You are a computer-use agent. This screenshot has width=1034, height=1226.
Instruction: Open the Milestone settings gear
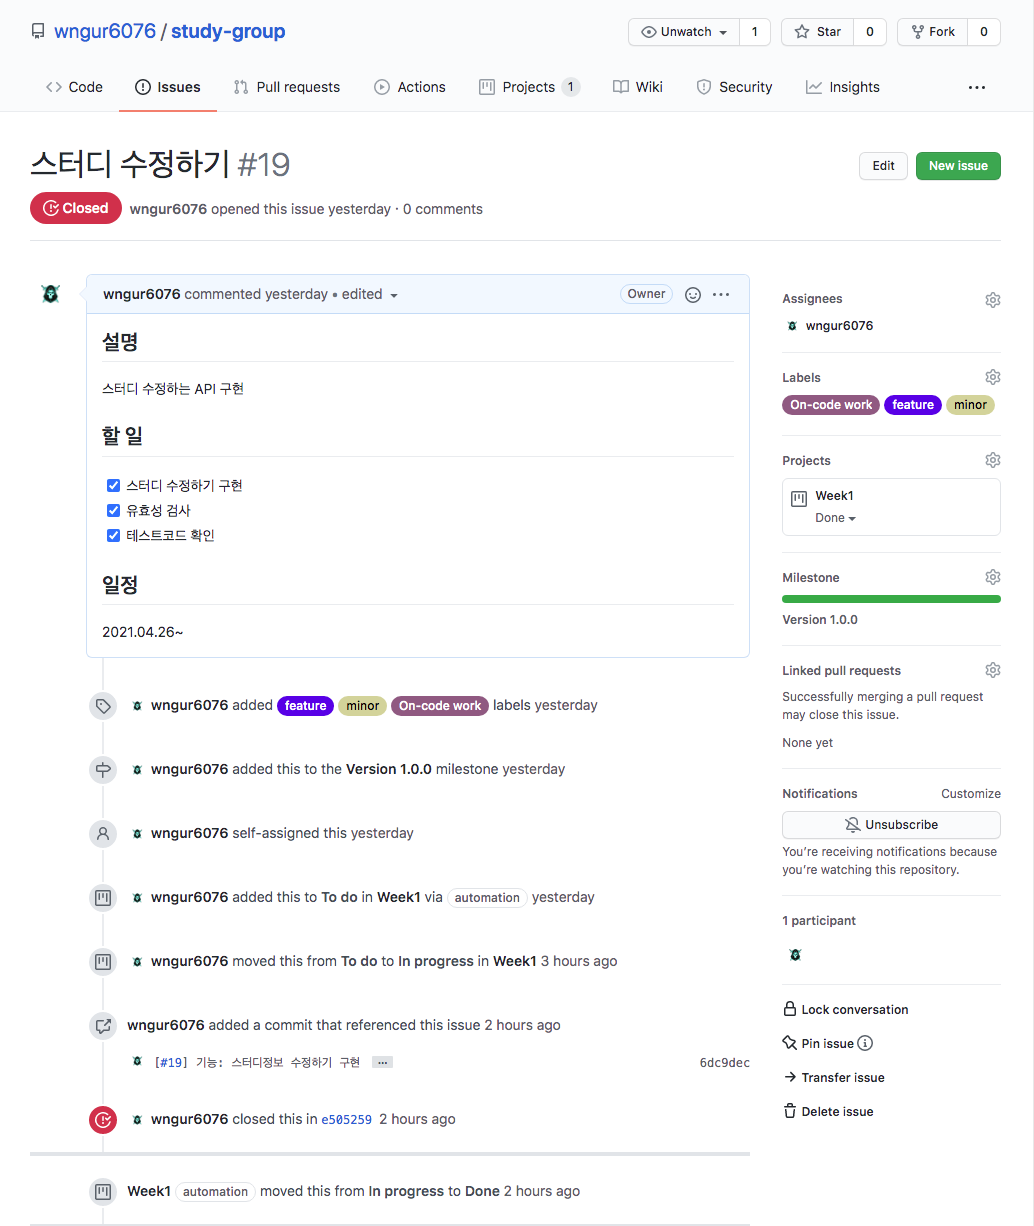(x=992, y=576)
